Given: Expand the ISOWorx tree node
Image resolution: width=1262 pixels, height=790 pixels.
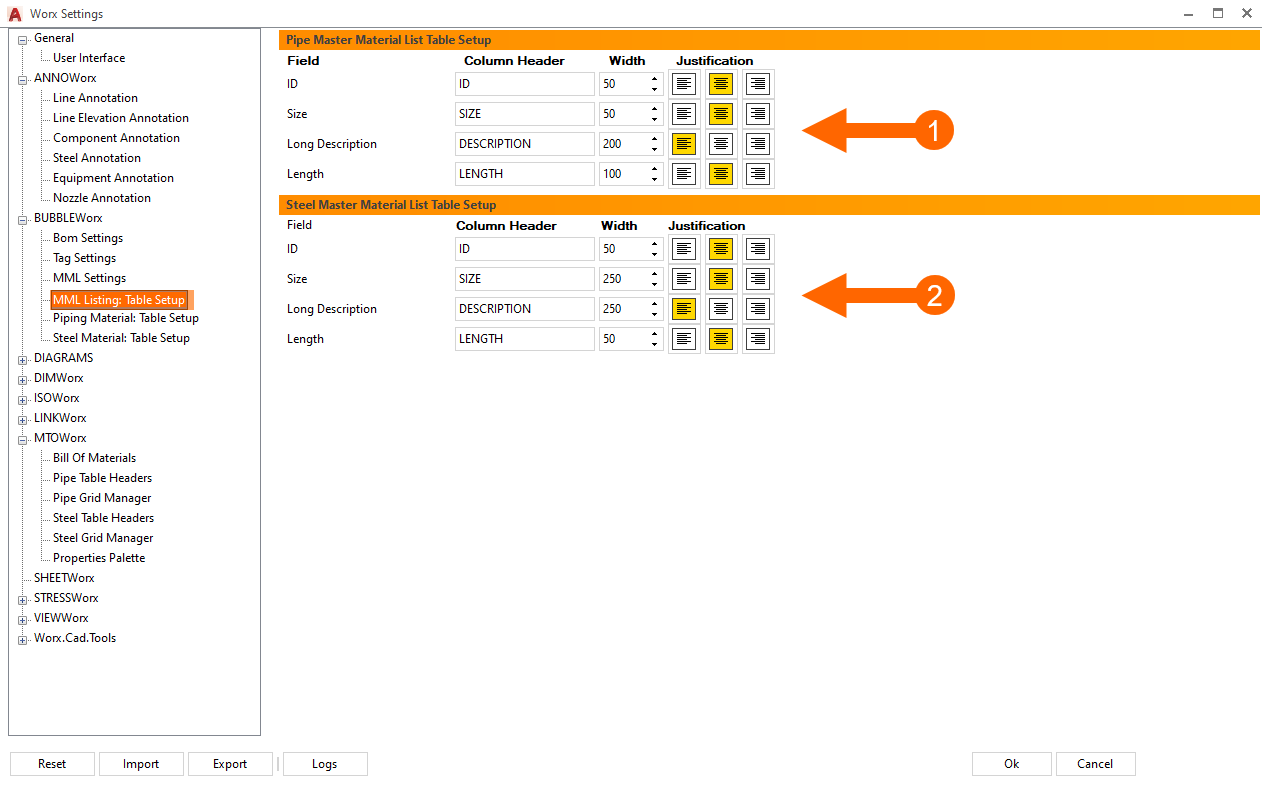Looking at the screenshot, I should point(22,399).
